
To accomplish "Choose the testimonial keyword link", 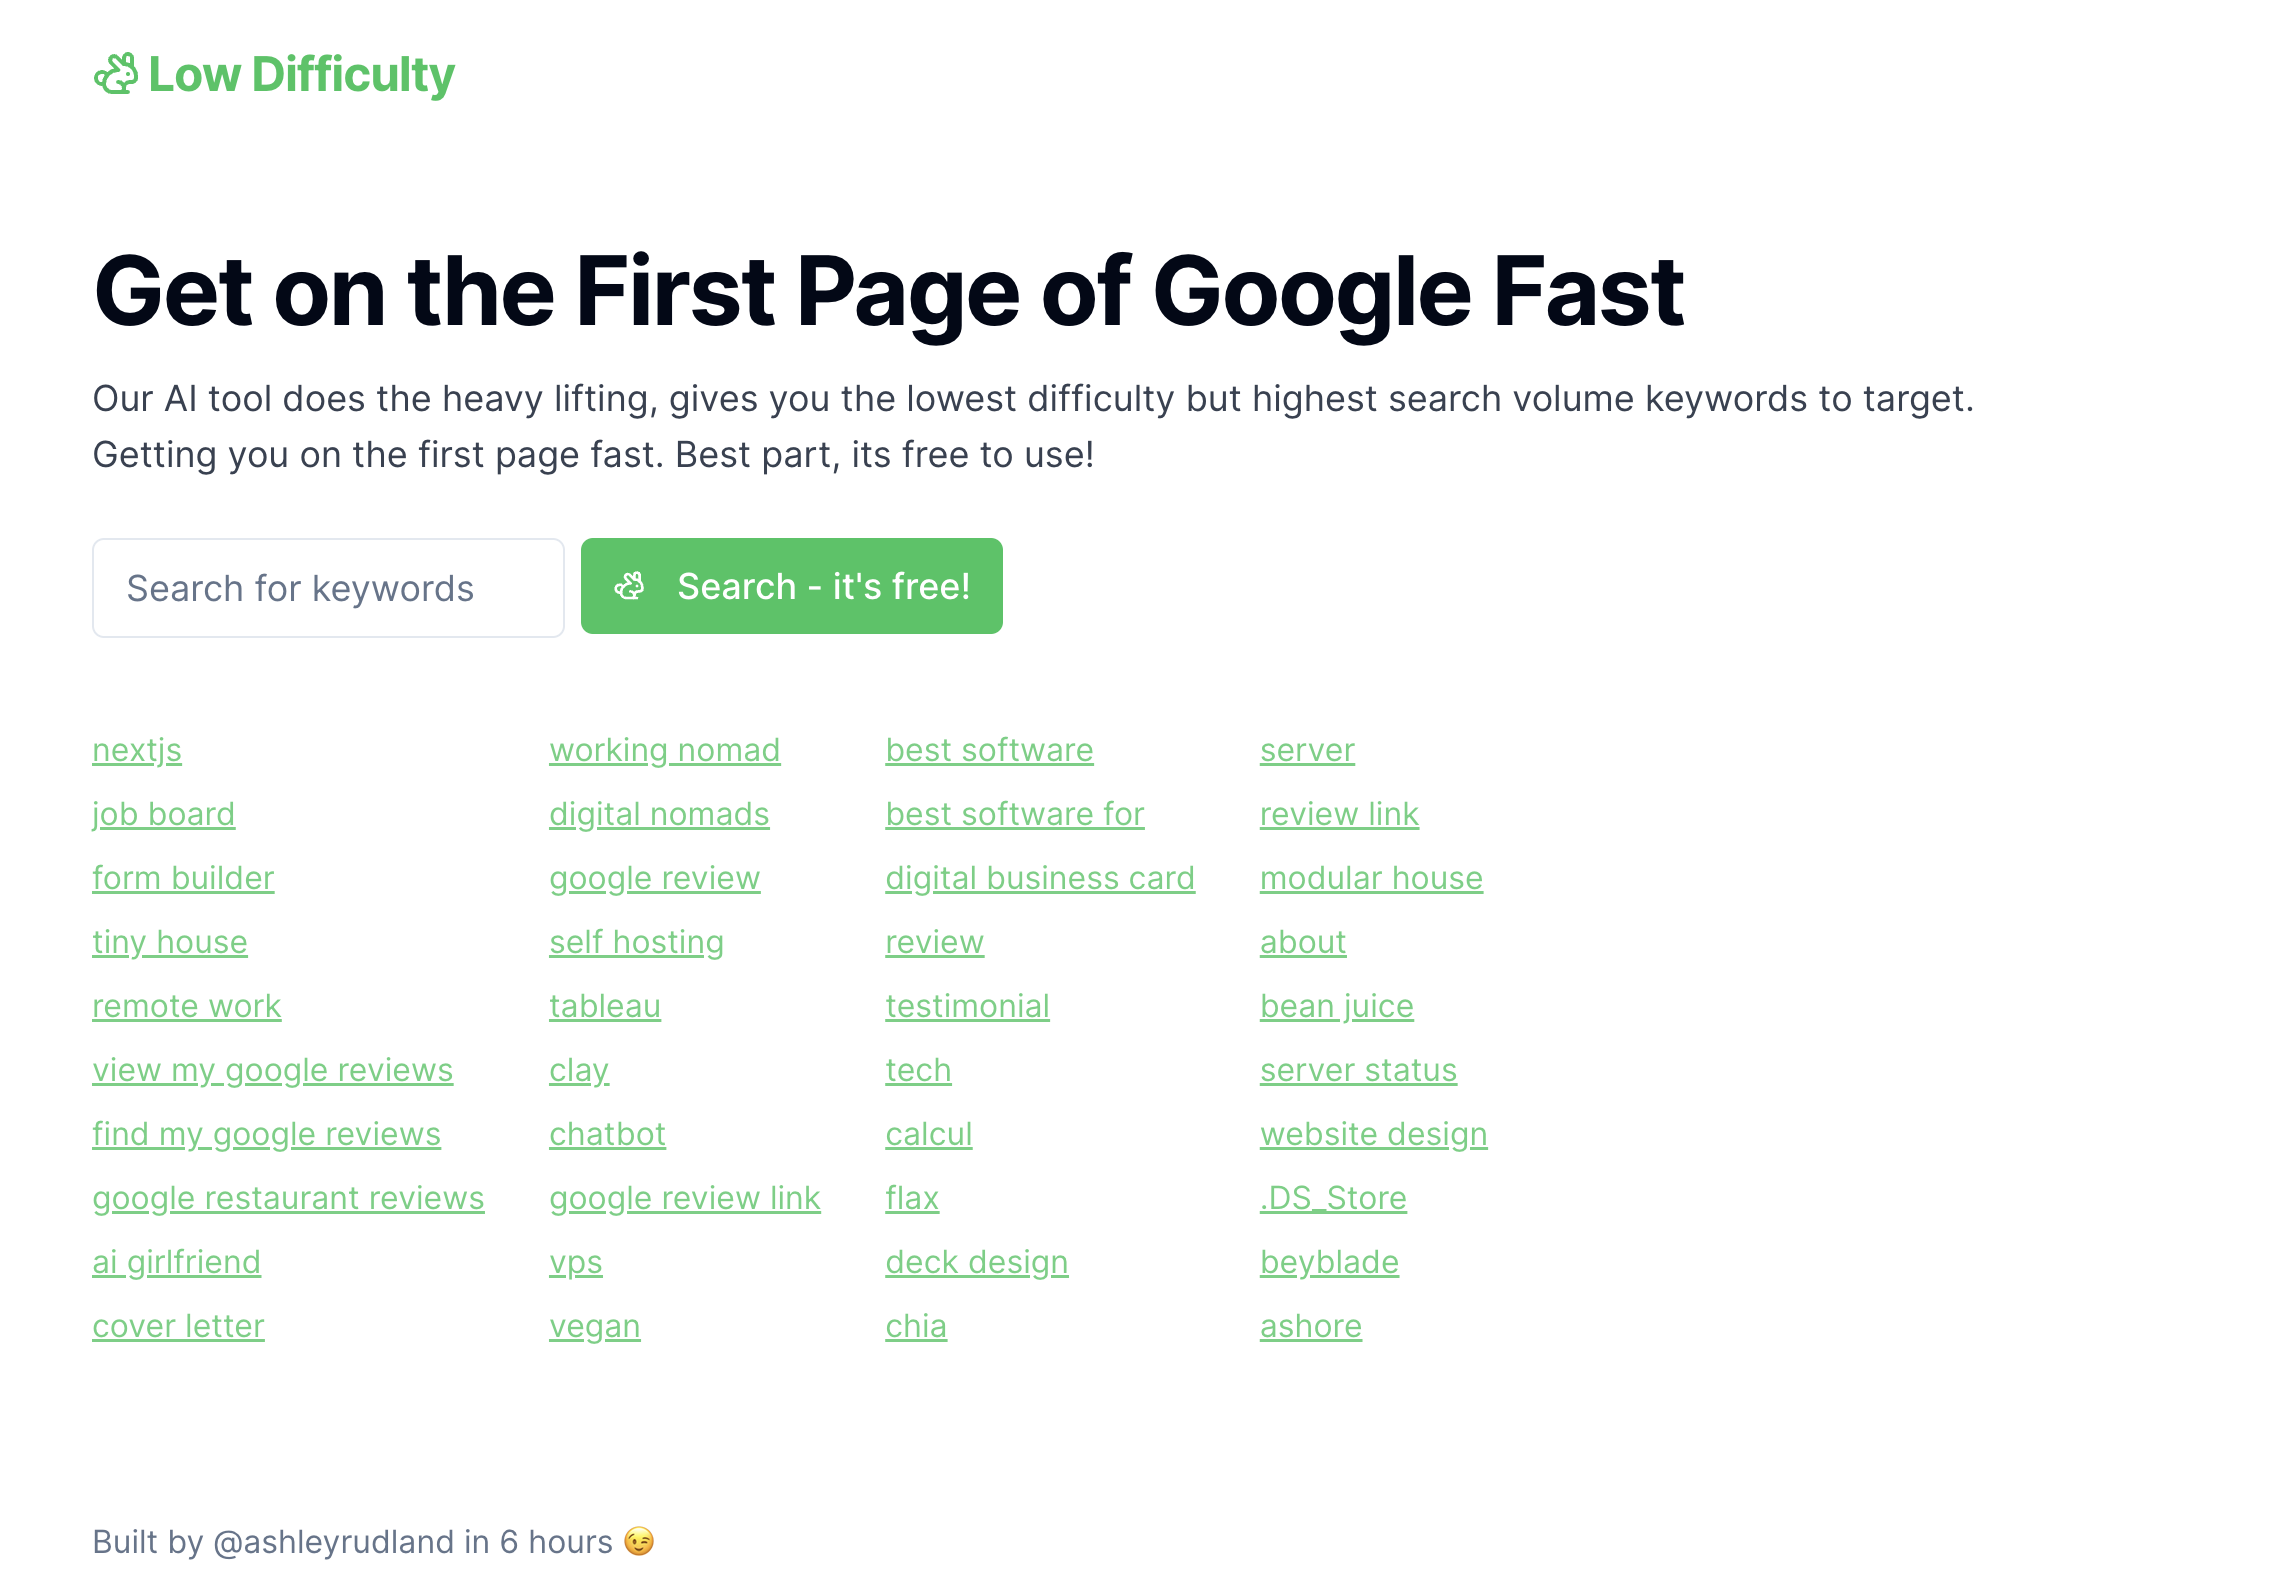I will [967, 1007].
